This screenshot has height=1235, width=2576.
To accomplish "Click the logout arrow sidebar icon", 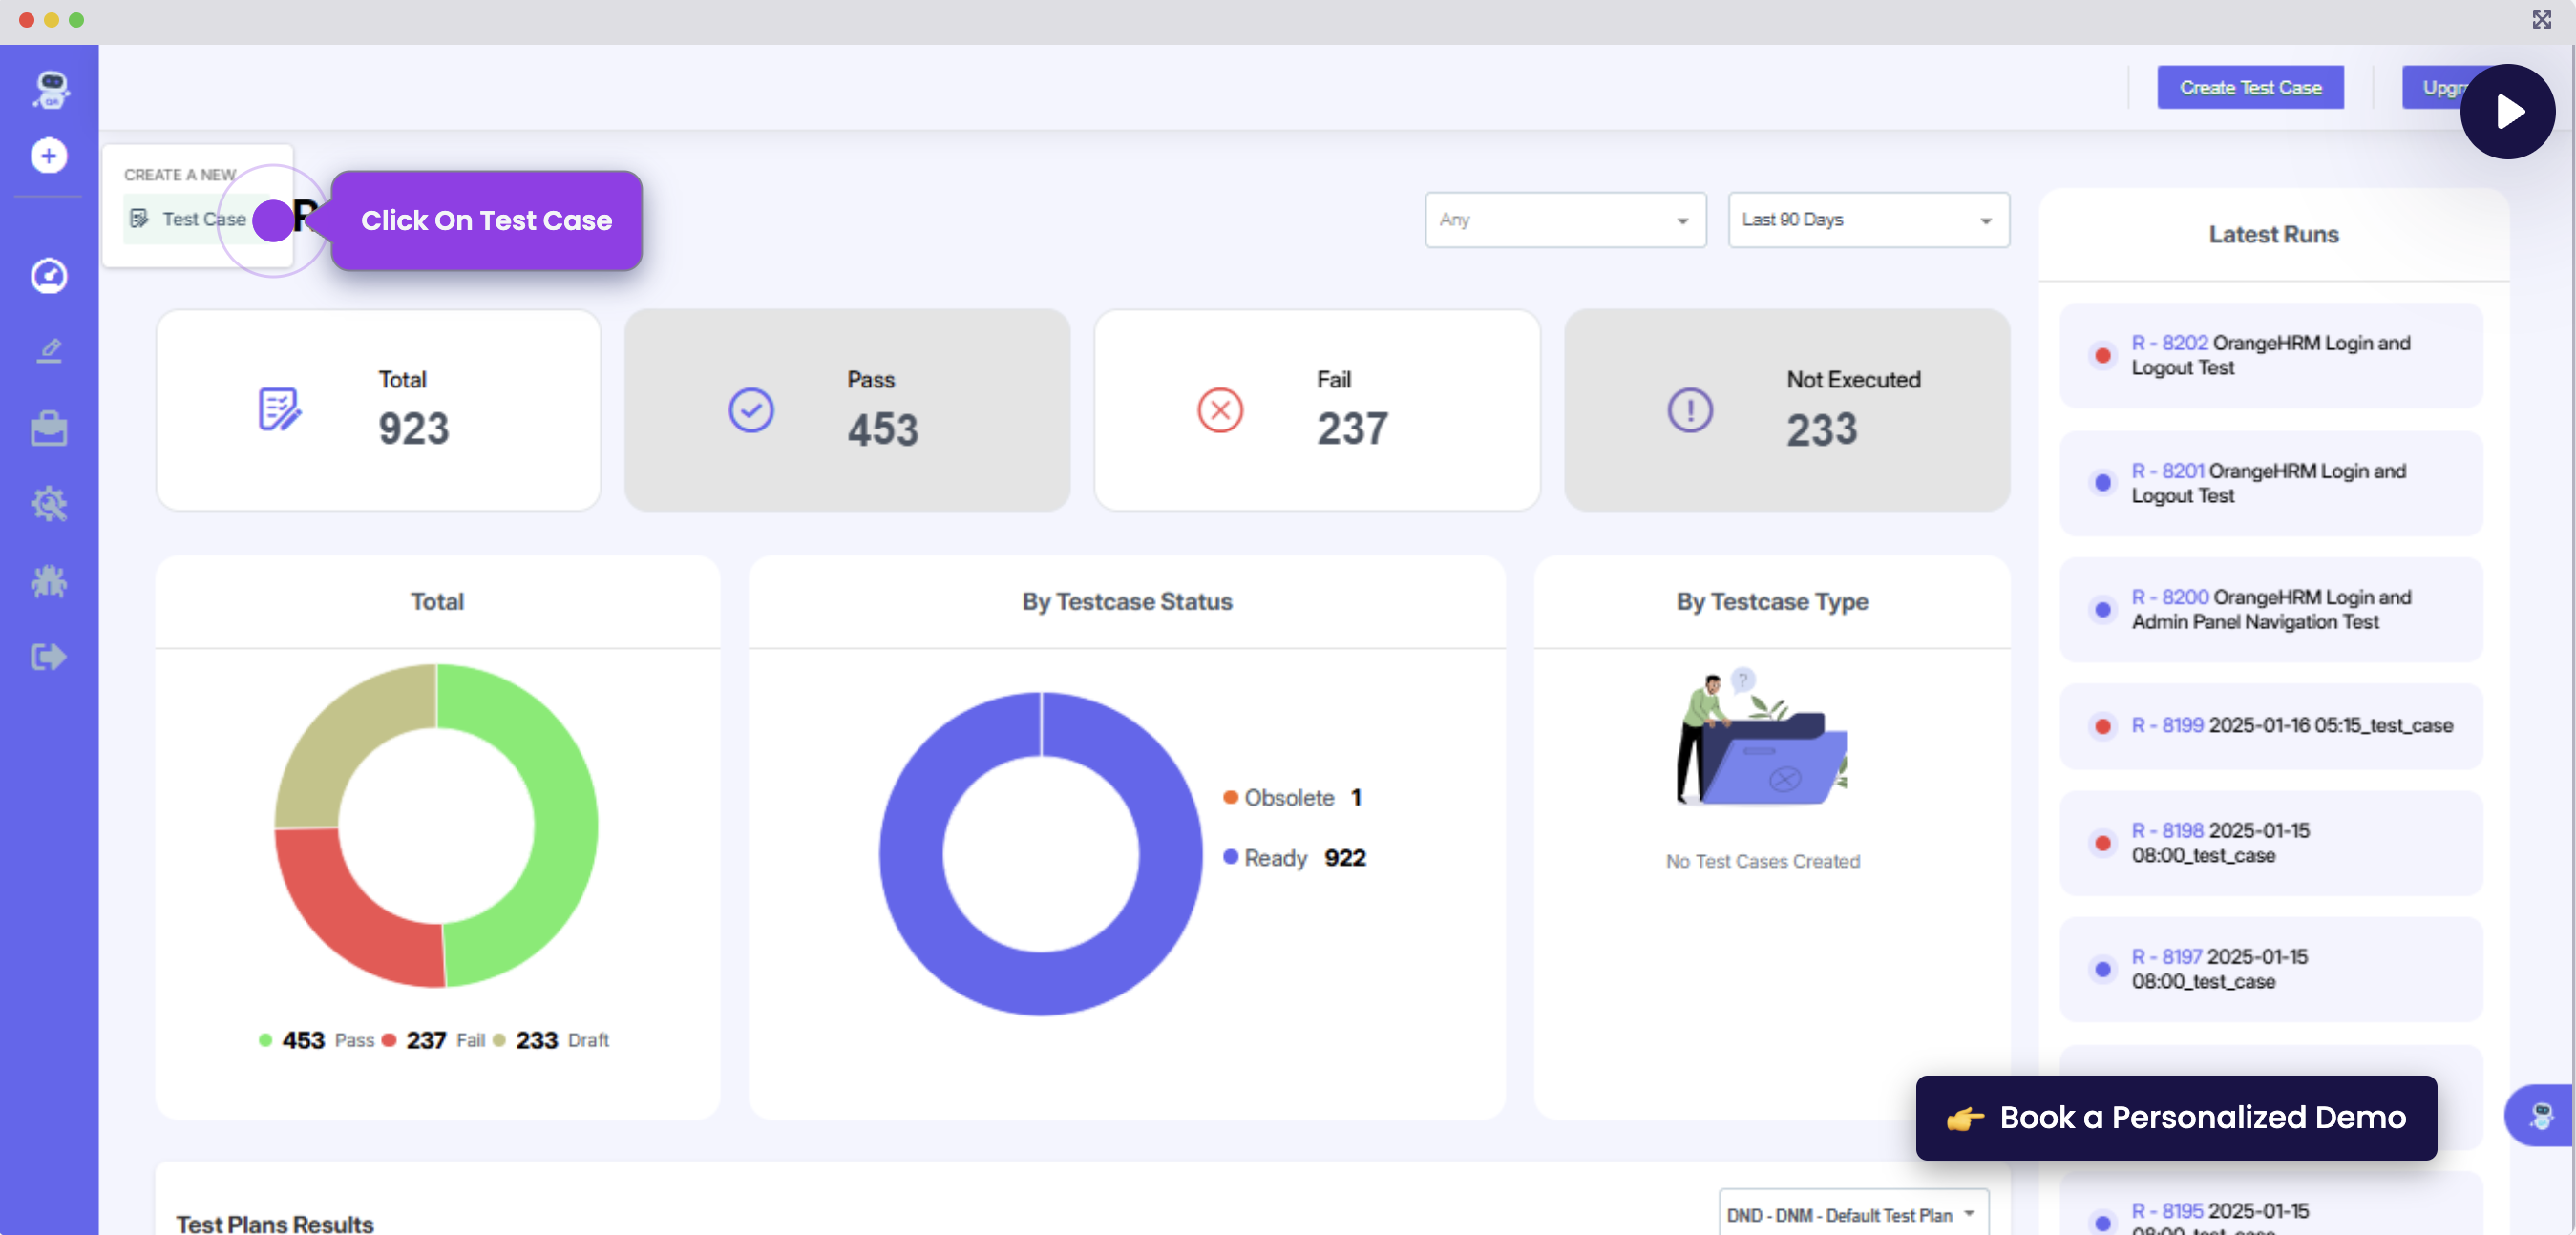I will point(48,657).
